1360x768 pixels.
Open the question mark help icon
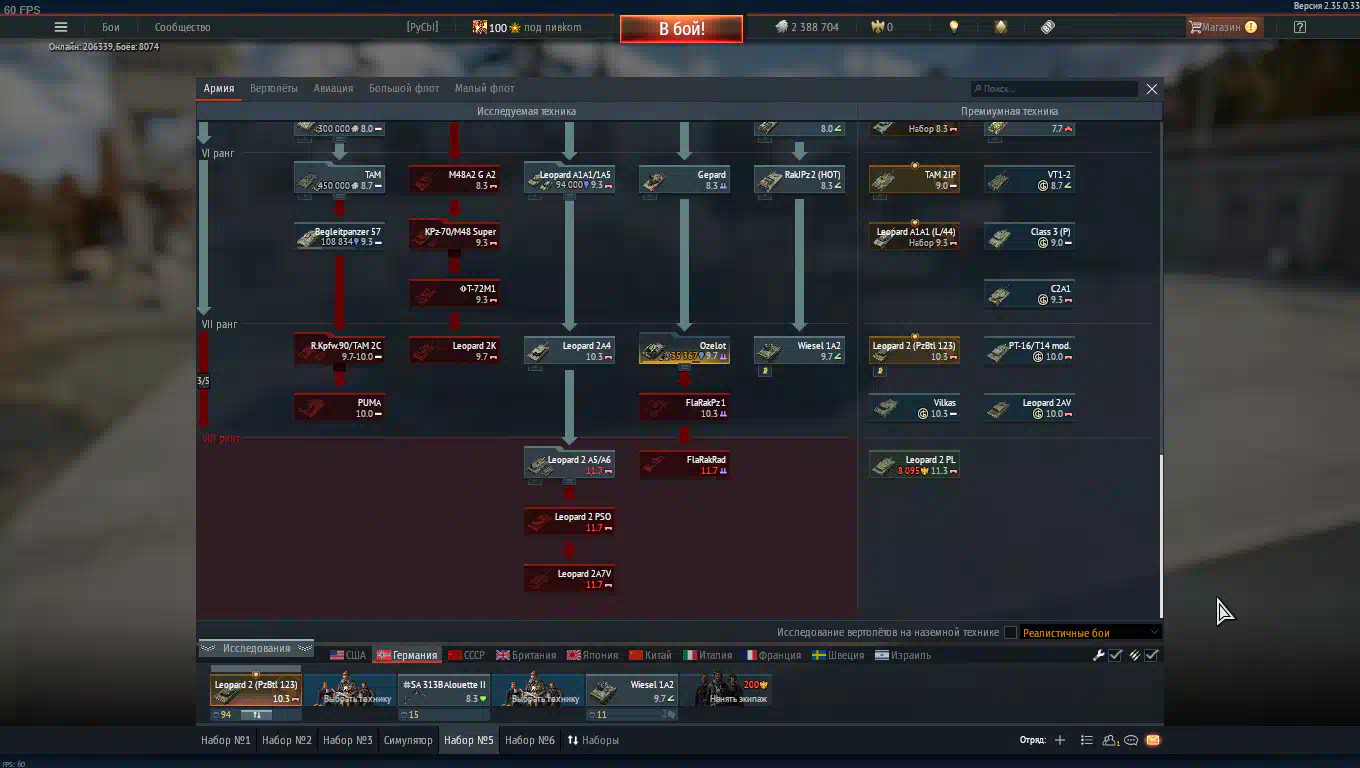(x=1300, y=27)
